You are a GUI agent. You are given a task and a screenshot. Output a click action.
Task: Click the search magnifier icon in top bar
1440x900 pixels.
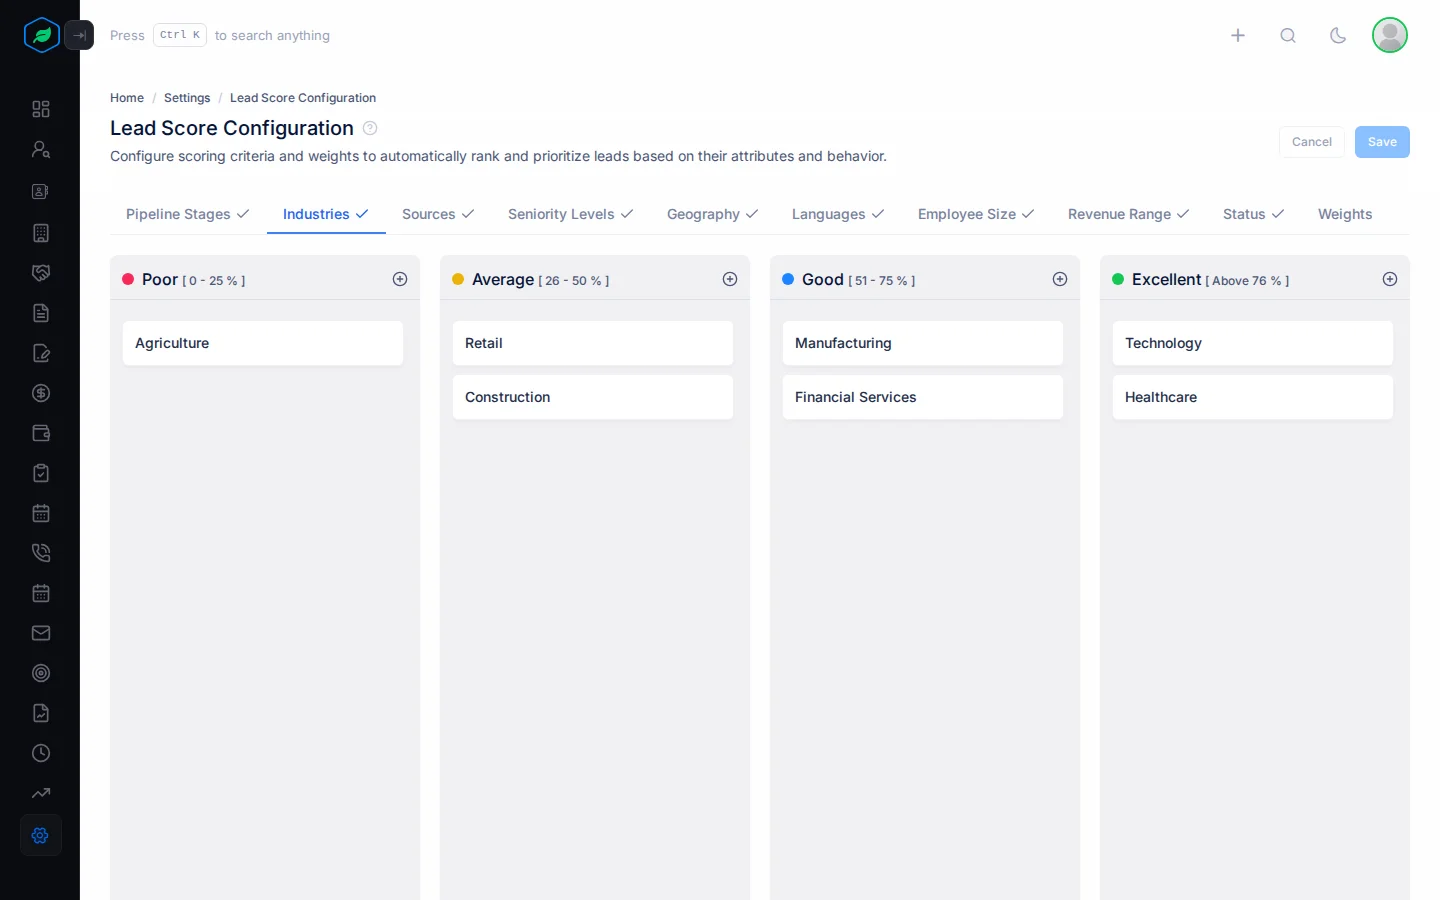point(1288,35)
